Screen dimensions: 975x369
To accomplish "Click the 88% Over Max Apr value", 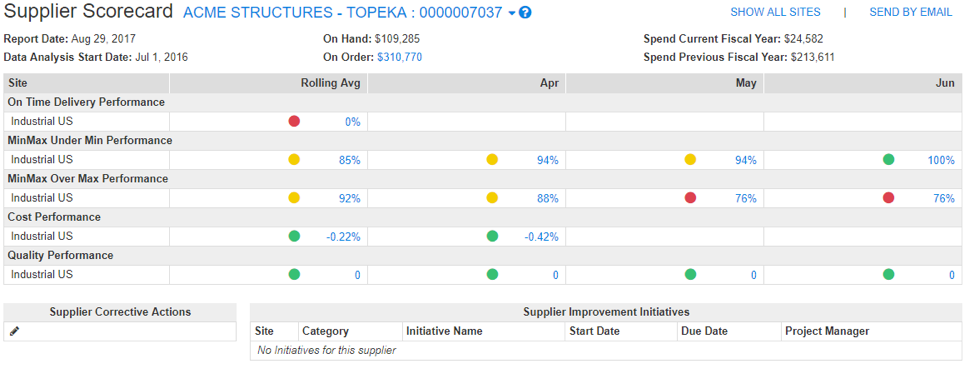I will tap(548, 199).
